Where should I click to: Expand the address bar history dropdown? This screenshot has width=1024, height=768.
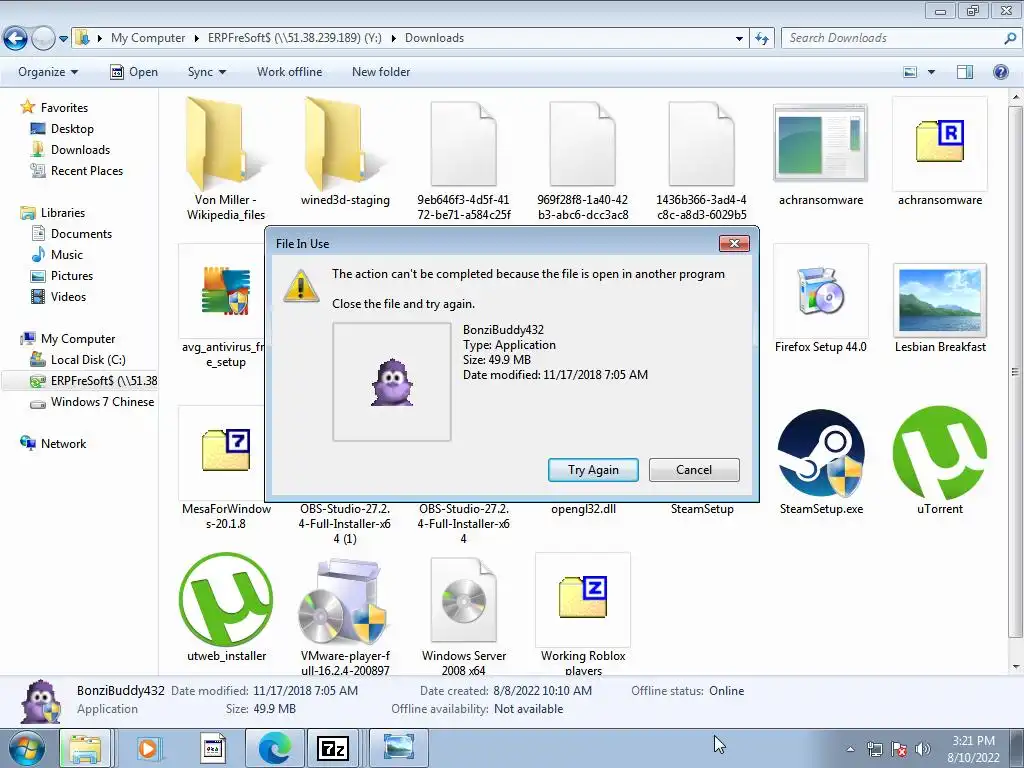point(739,39)
